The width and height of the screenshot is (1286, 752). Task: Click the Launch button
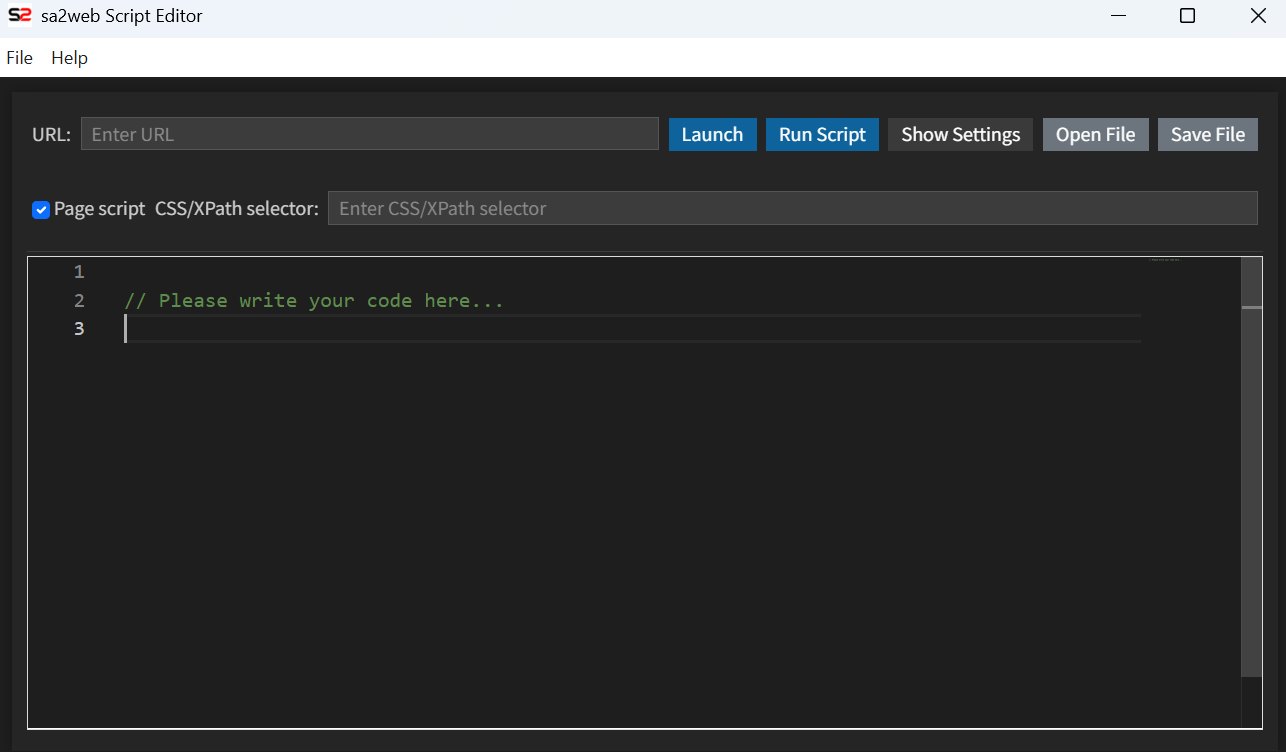coord(712,135)
